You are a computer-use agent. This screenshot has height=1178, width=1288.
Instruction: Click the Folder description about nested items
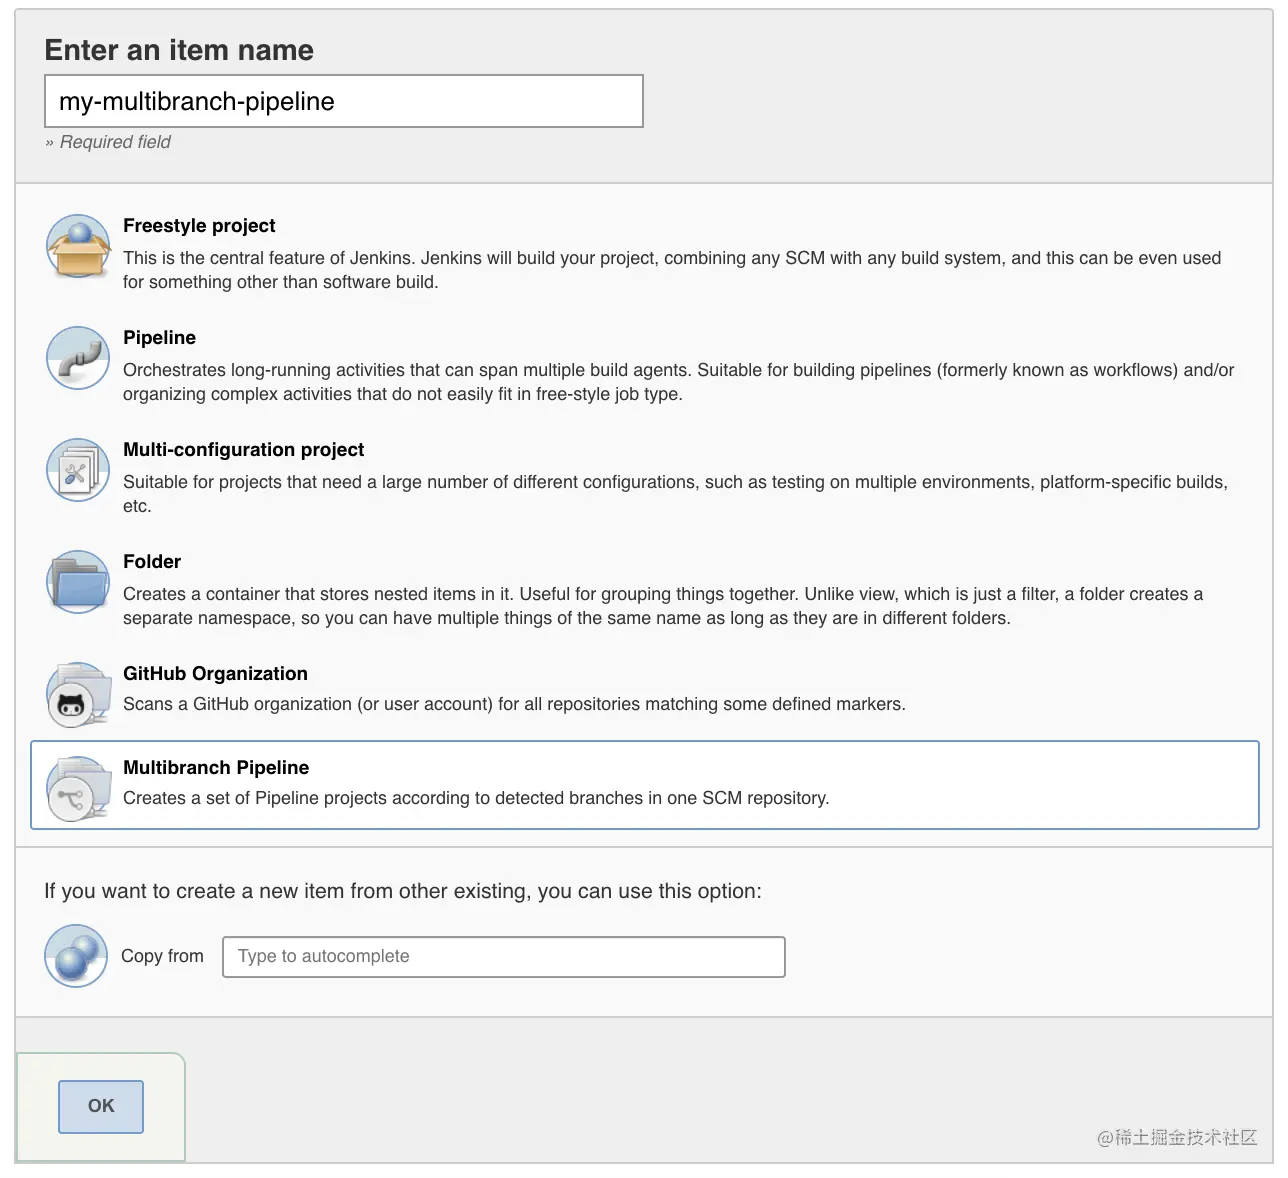click(663, 606)
